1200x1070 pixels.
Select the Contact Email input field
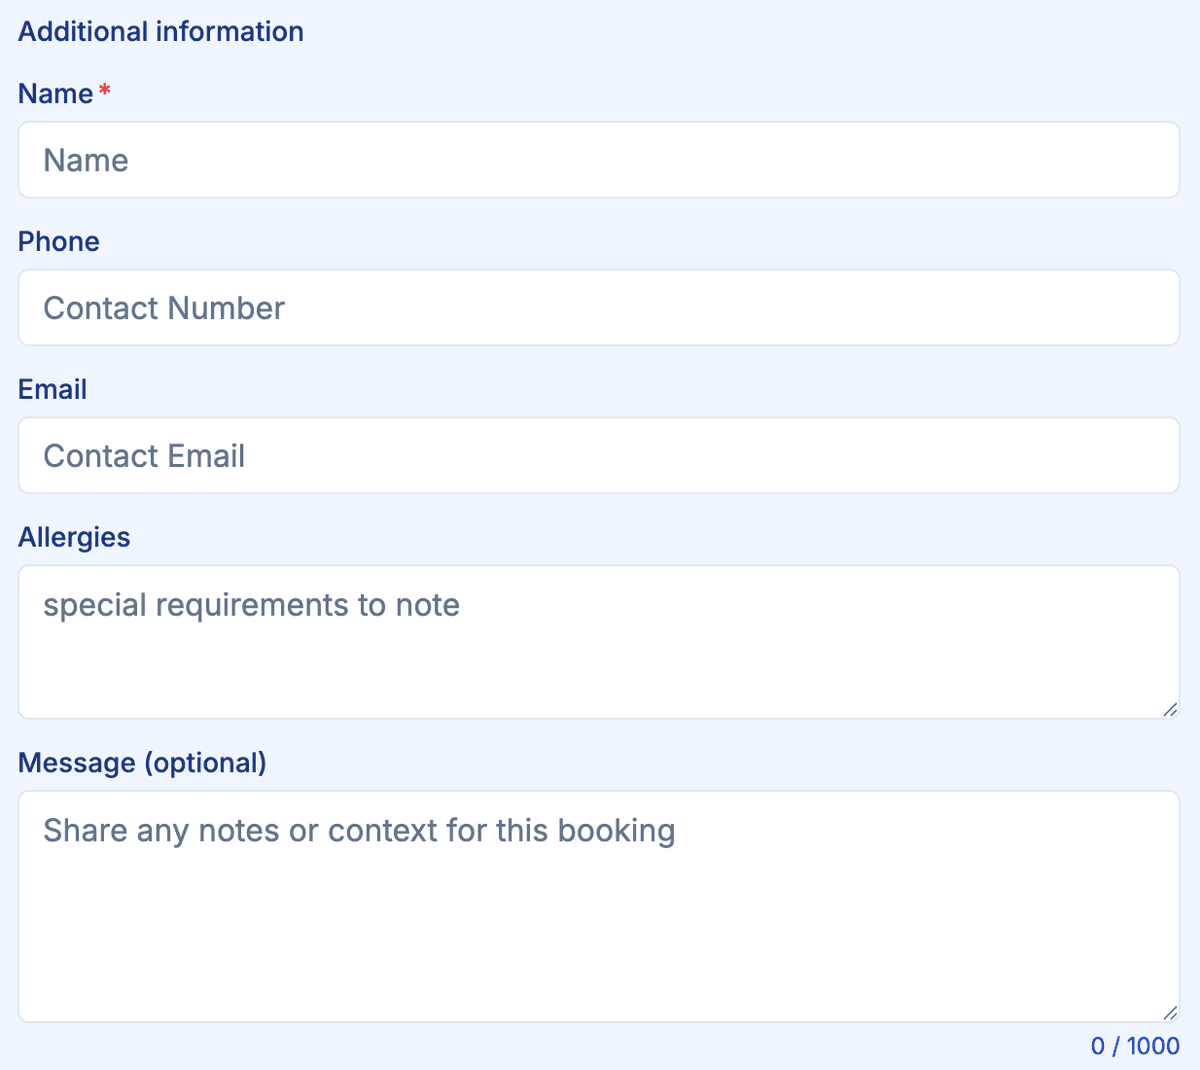(599, 456)
